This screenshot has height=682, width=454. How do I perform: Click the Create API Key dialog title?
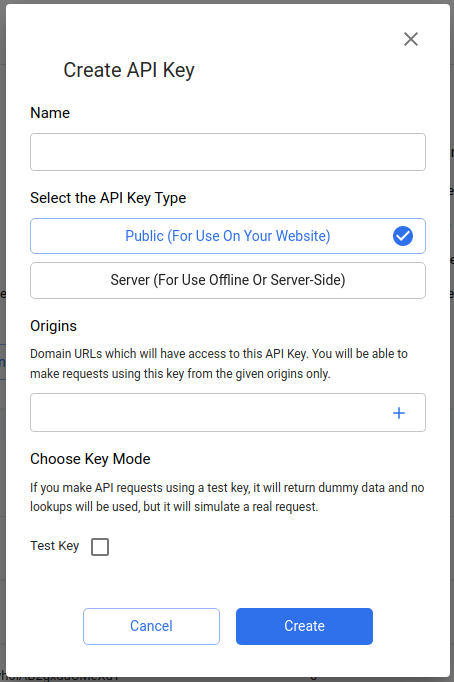pyautogui.click(x=129, y=70)
